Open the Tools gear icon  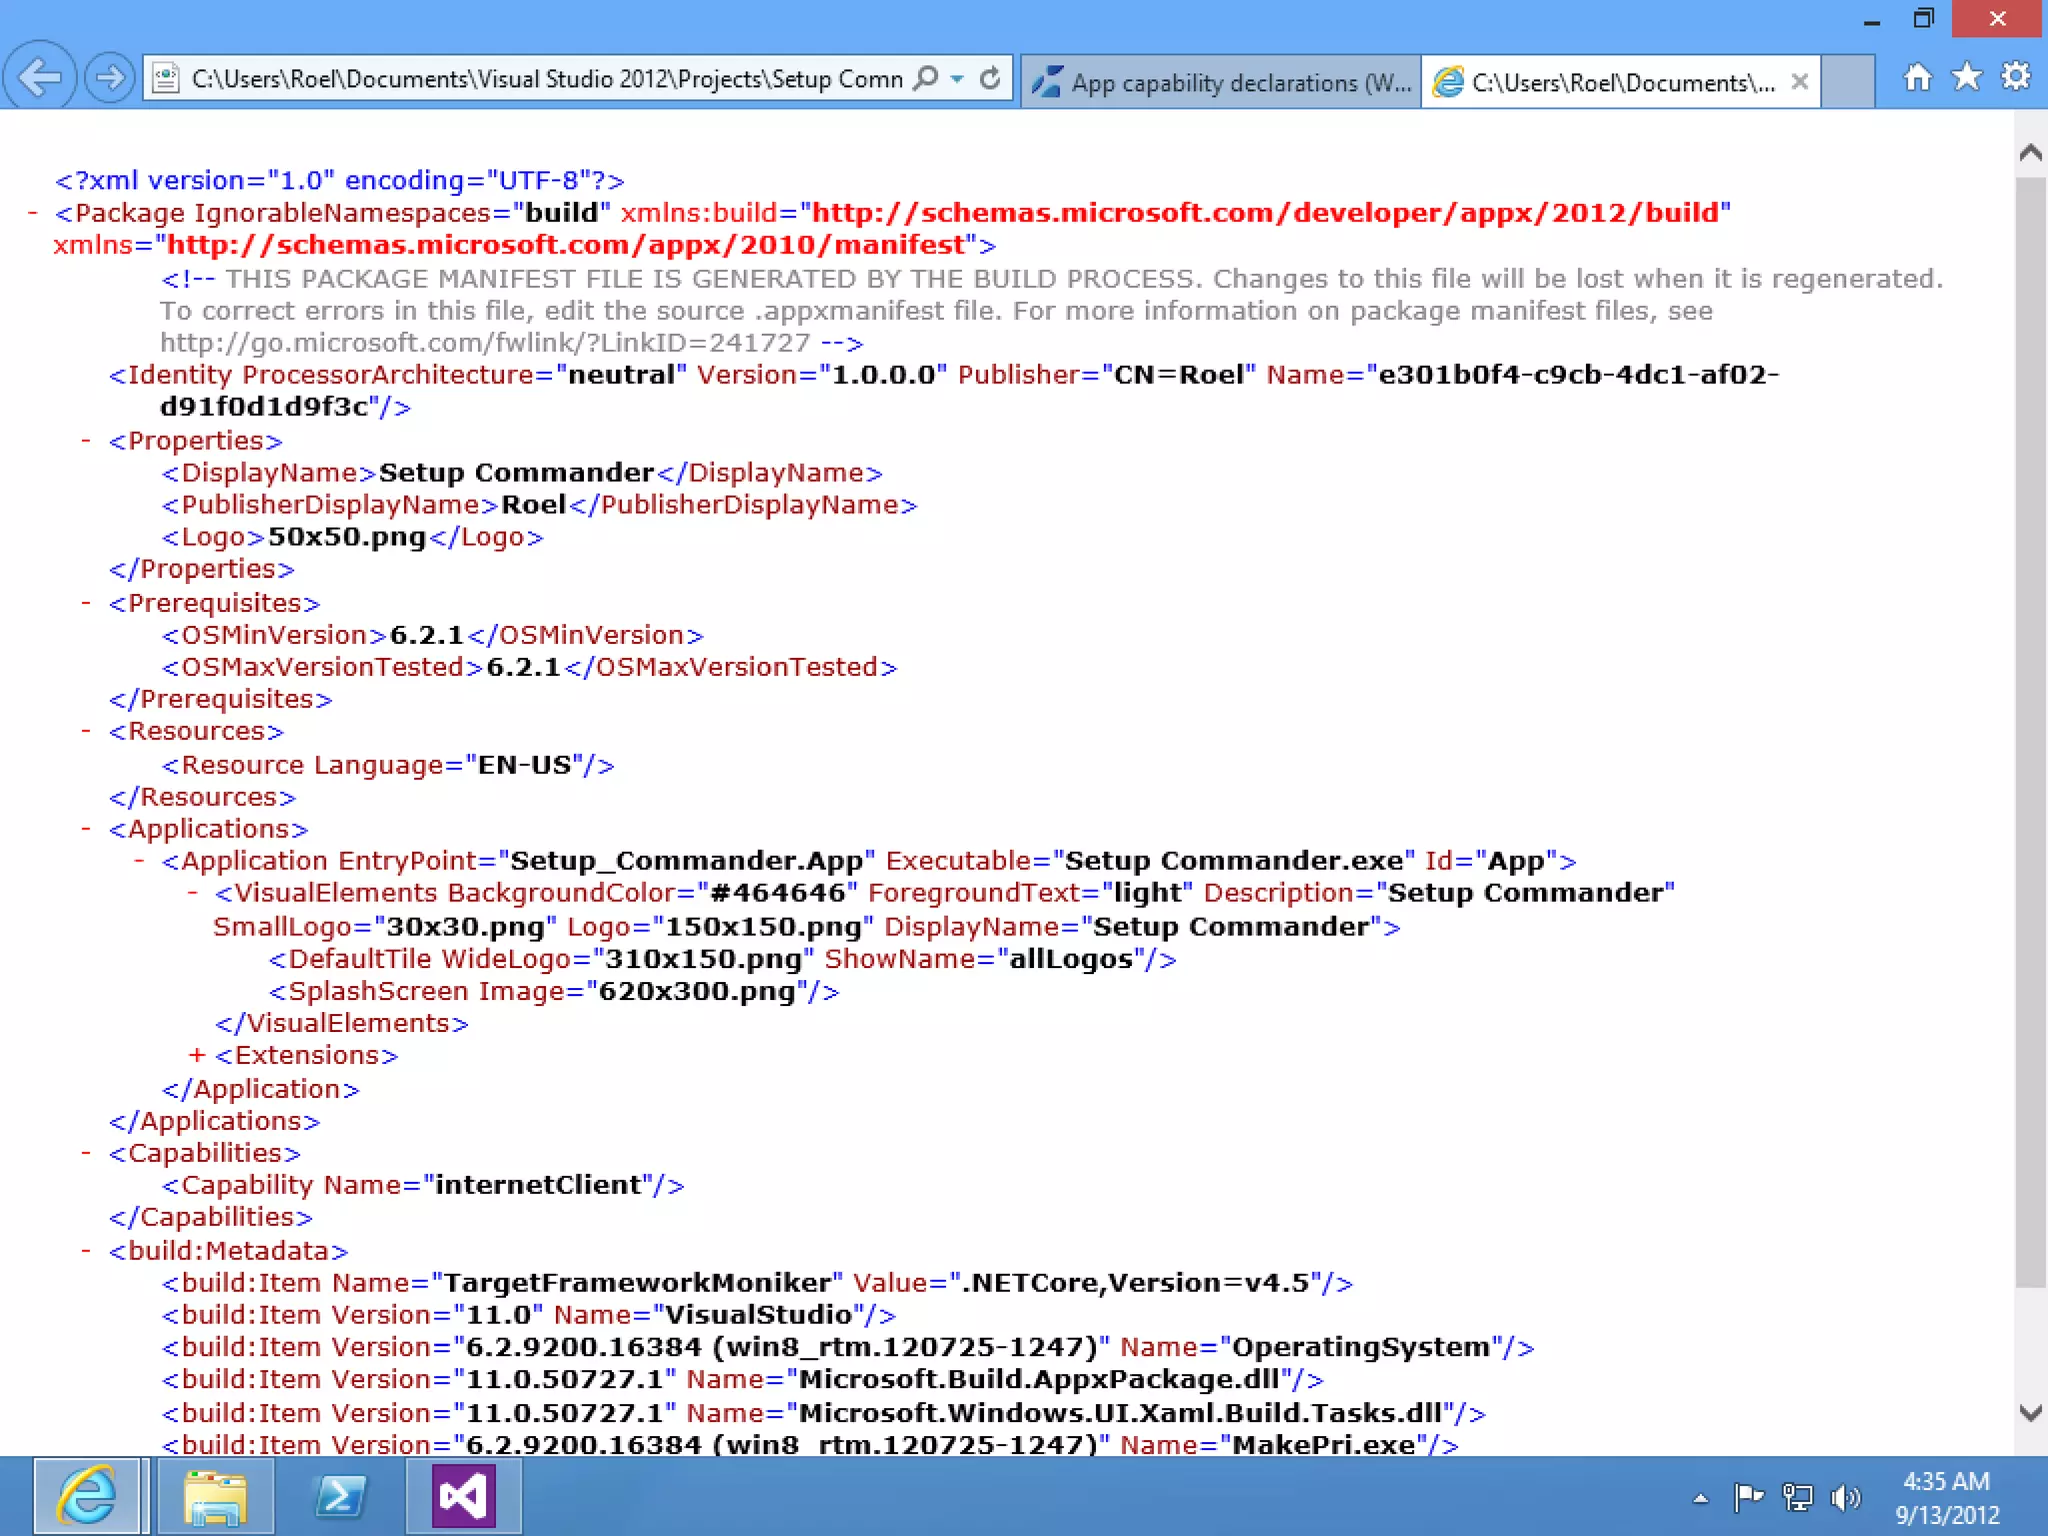tap(2016, 77)
